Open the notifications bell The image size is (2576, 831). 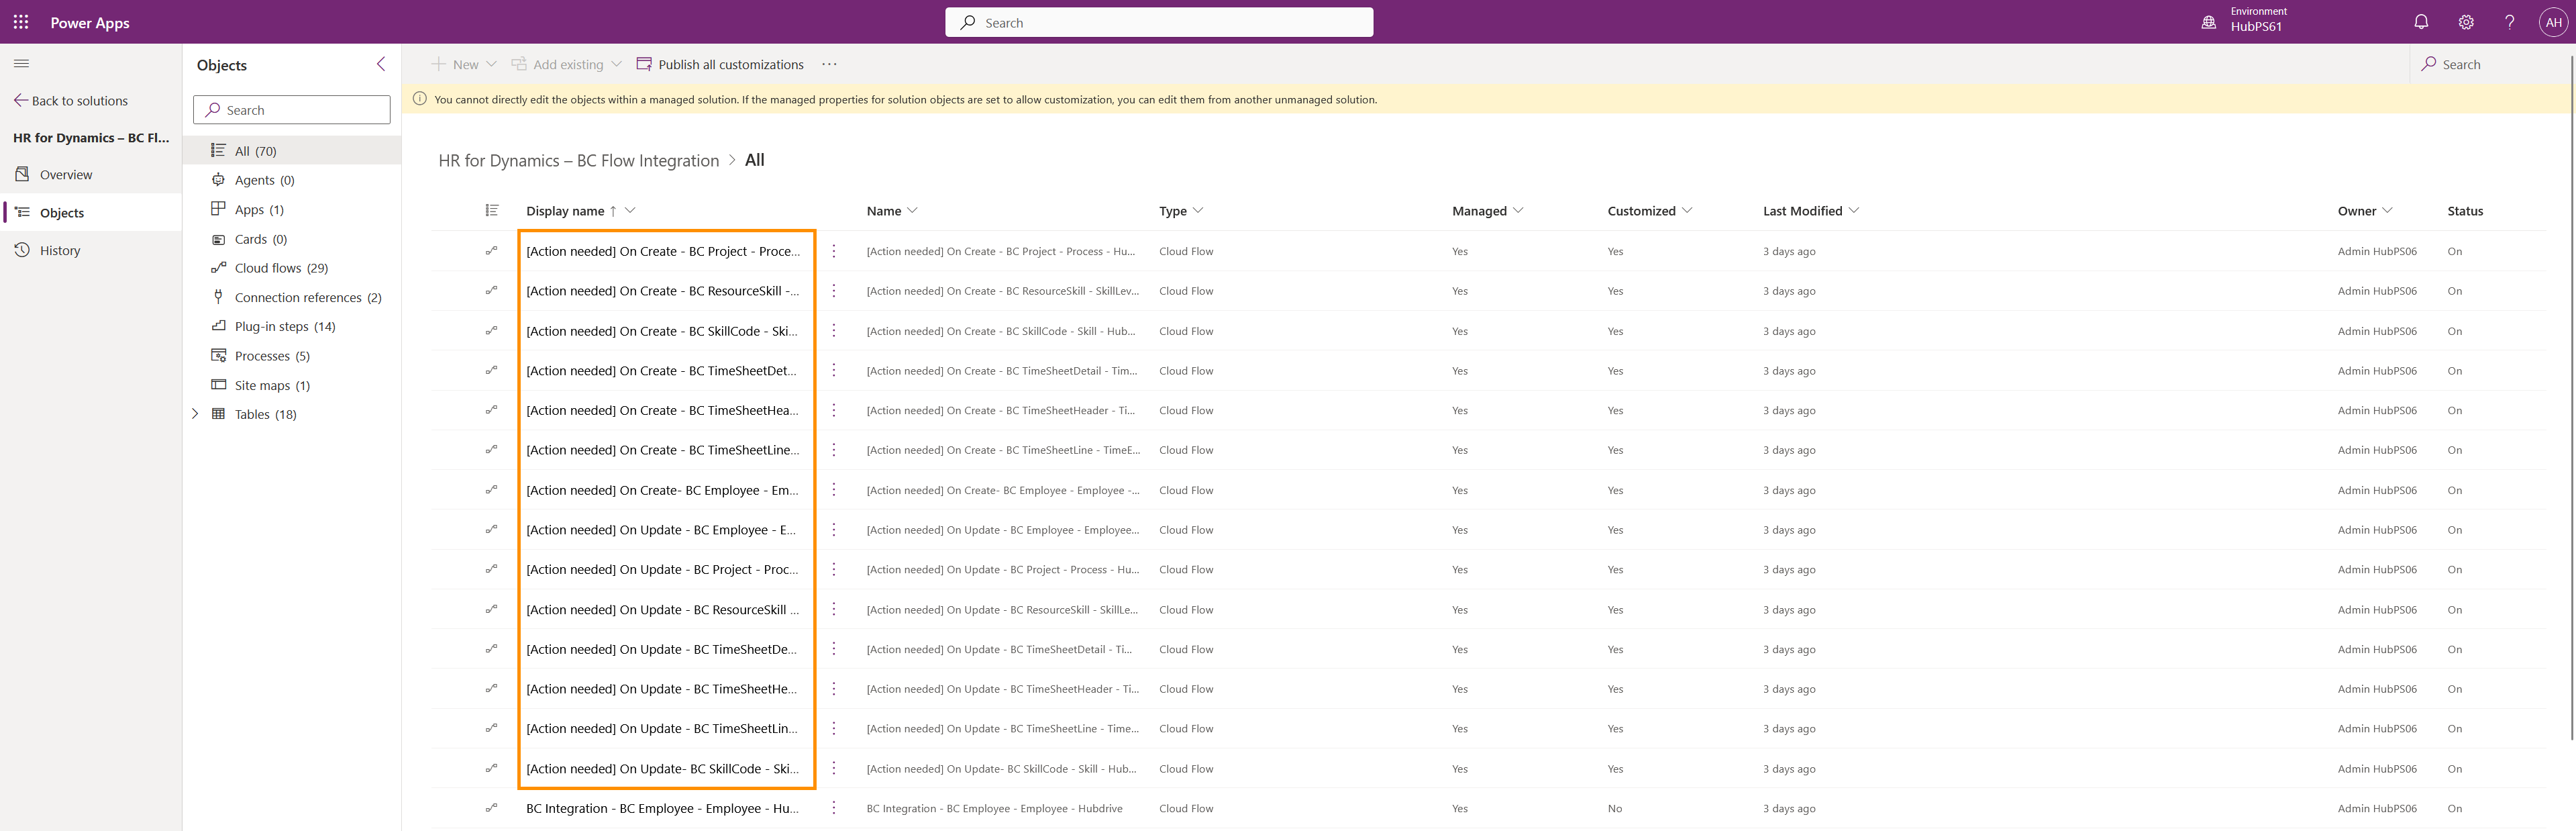[x=2421, y=22]
